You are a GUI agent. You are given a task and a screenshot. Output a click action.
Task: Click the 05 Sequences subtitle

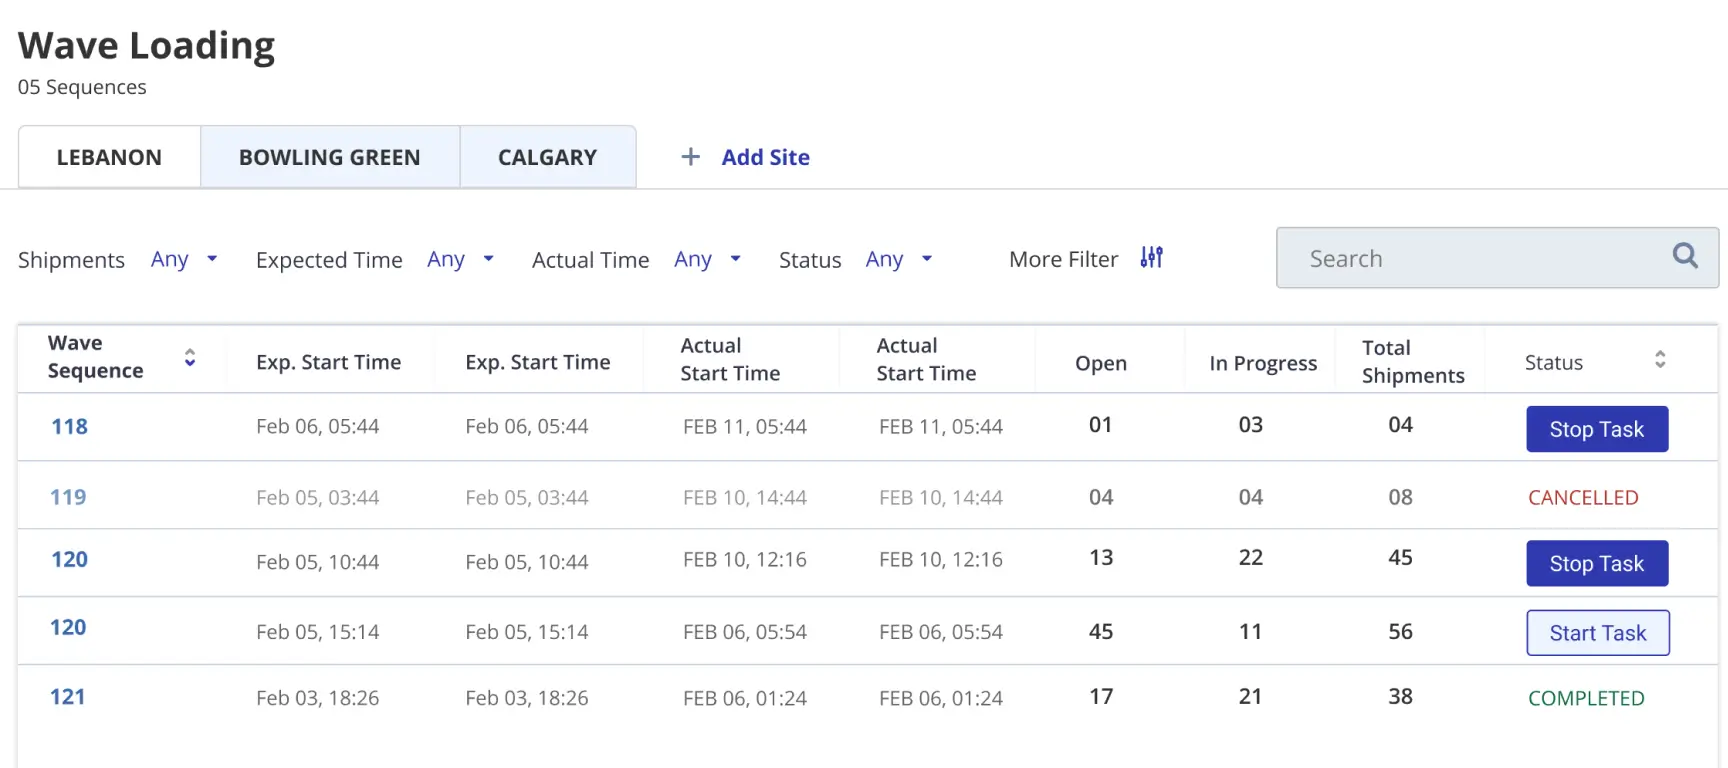point(82,87)
